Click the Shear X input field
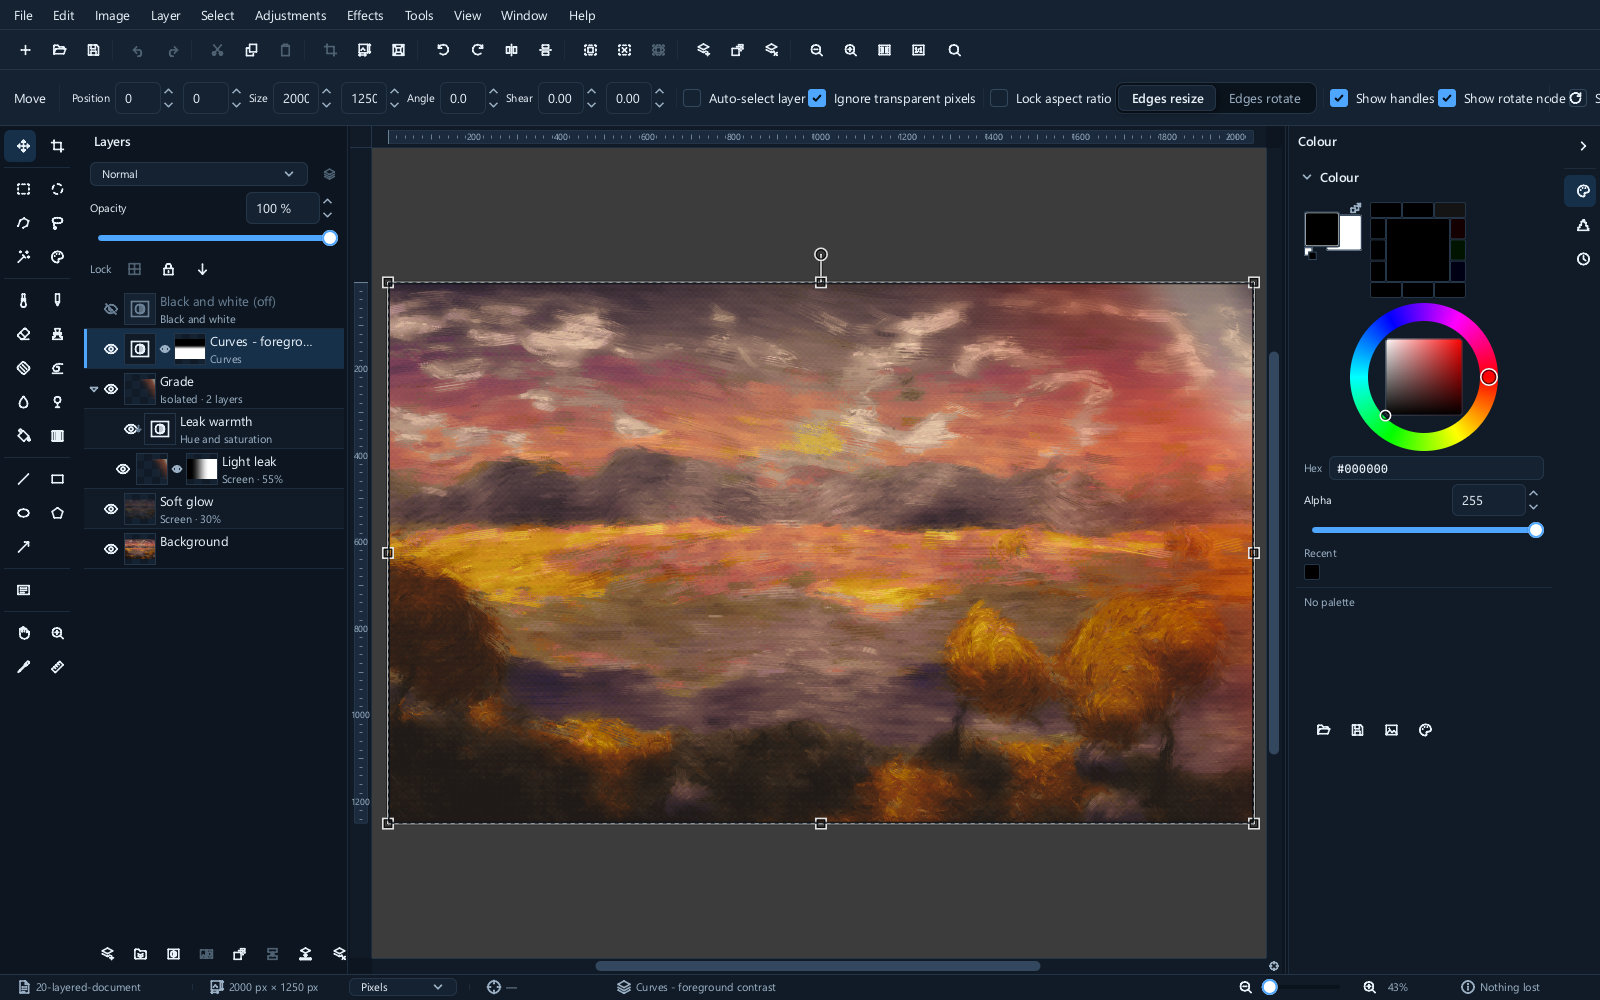 561,98
